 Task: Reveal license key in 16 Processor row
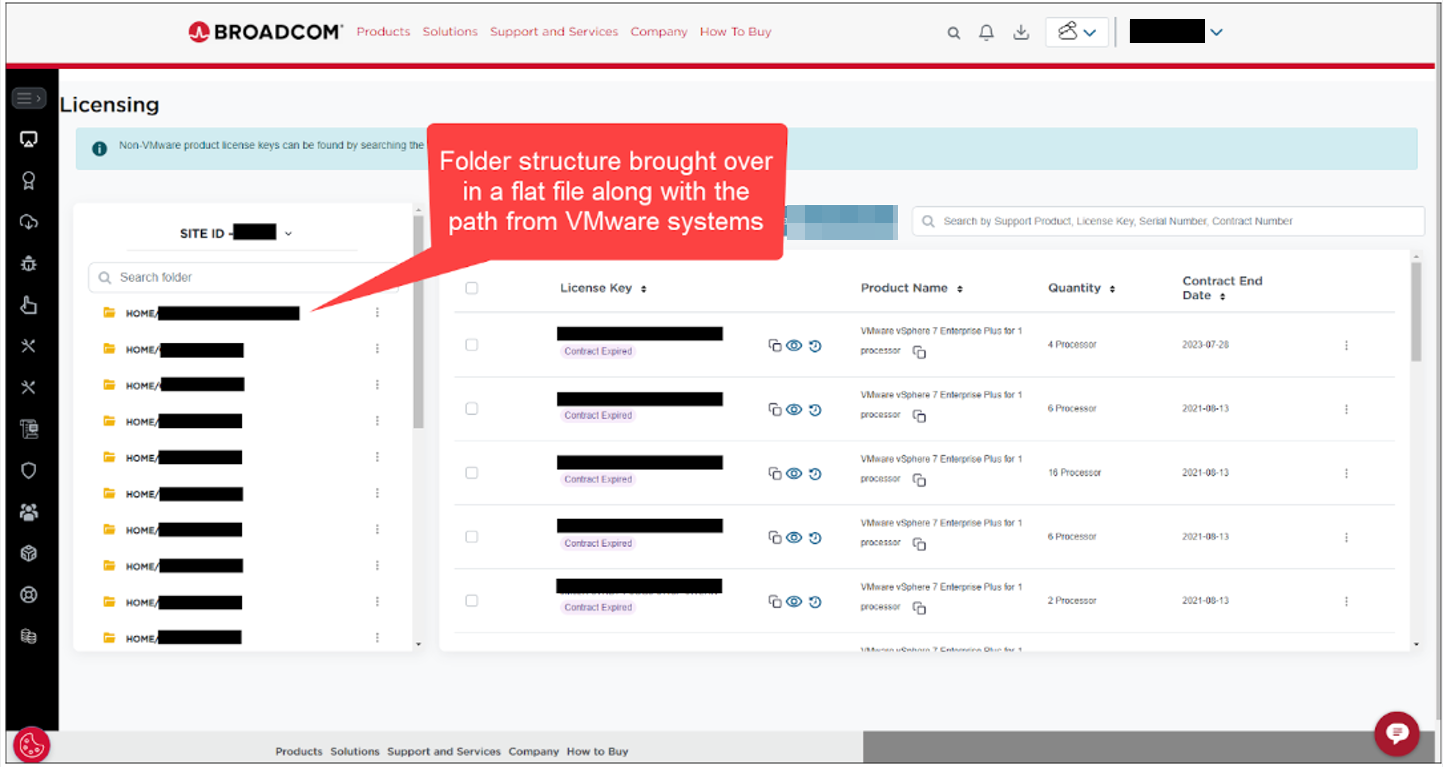click(794, 473)
